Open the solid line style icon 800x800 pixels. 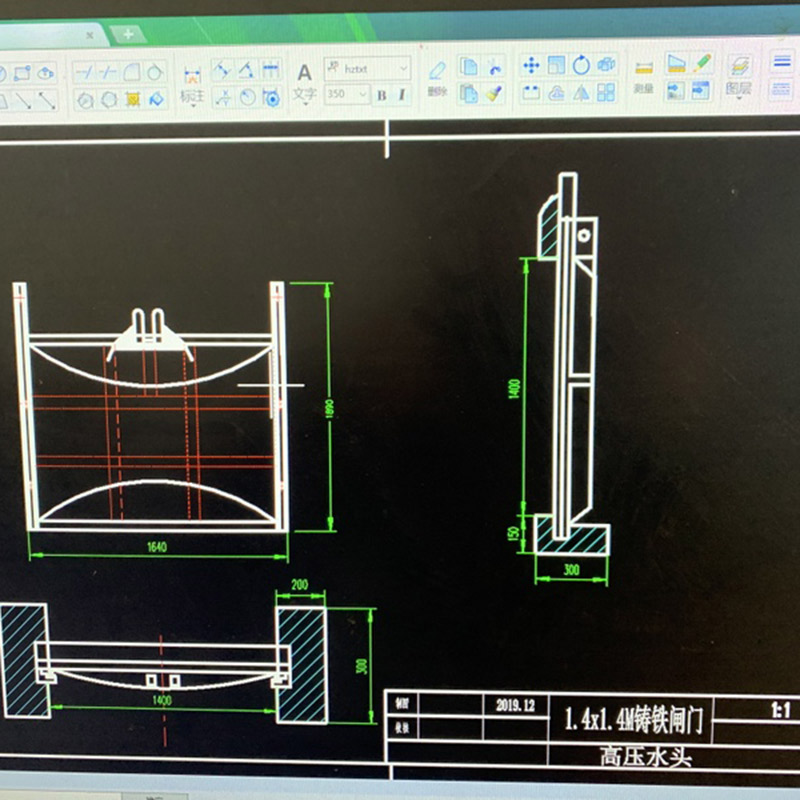[x=782, y=62]
